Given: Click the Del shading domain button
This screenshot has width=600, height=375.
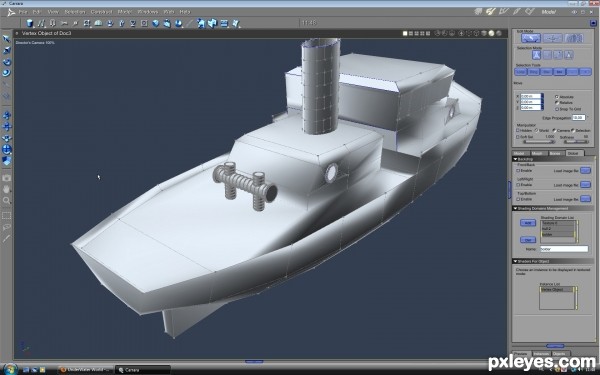Looking at the screenshot, I should click(528, 240).
